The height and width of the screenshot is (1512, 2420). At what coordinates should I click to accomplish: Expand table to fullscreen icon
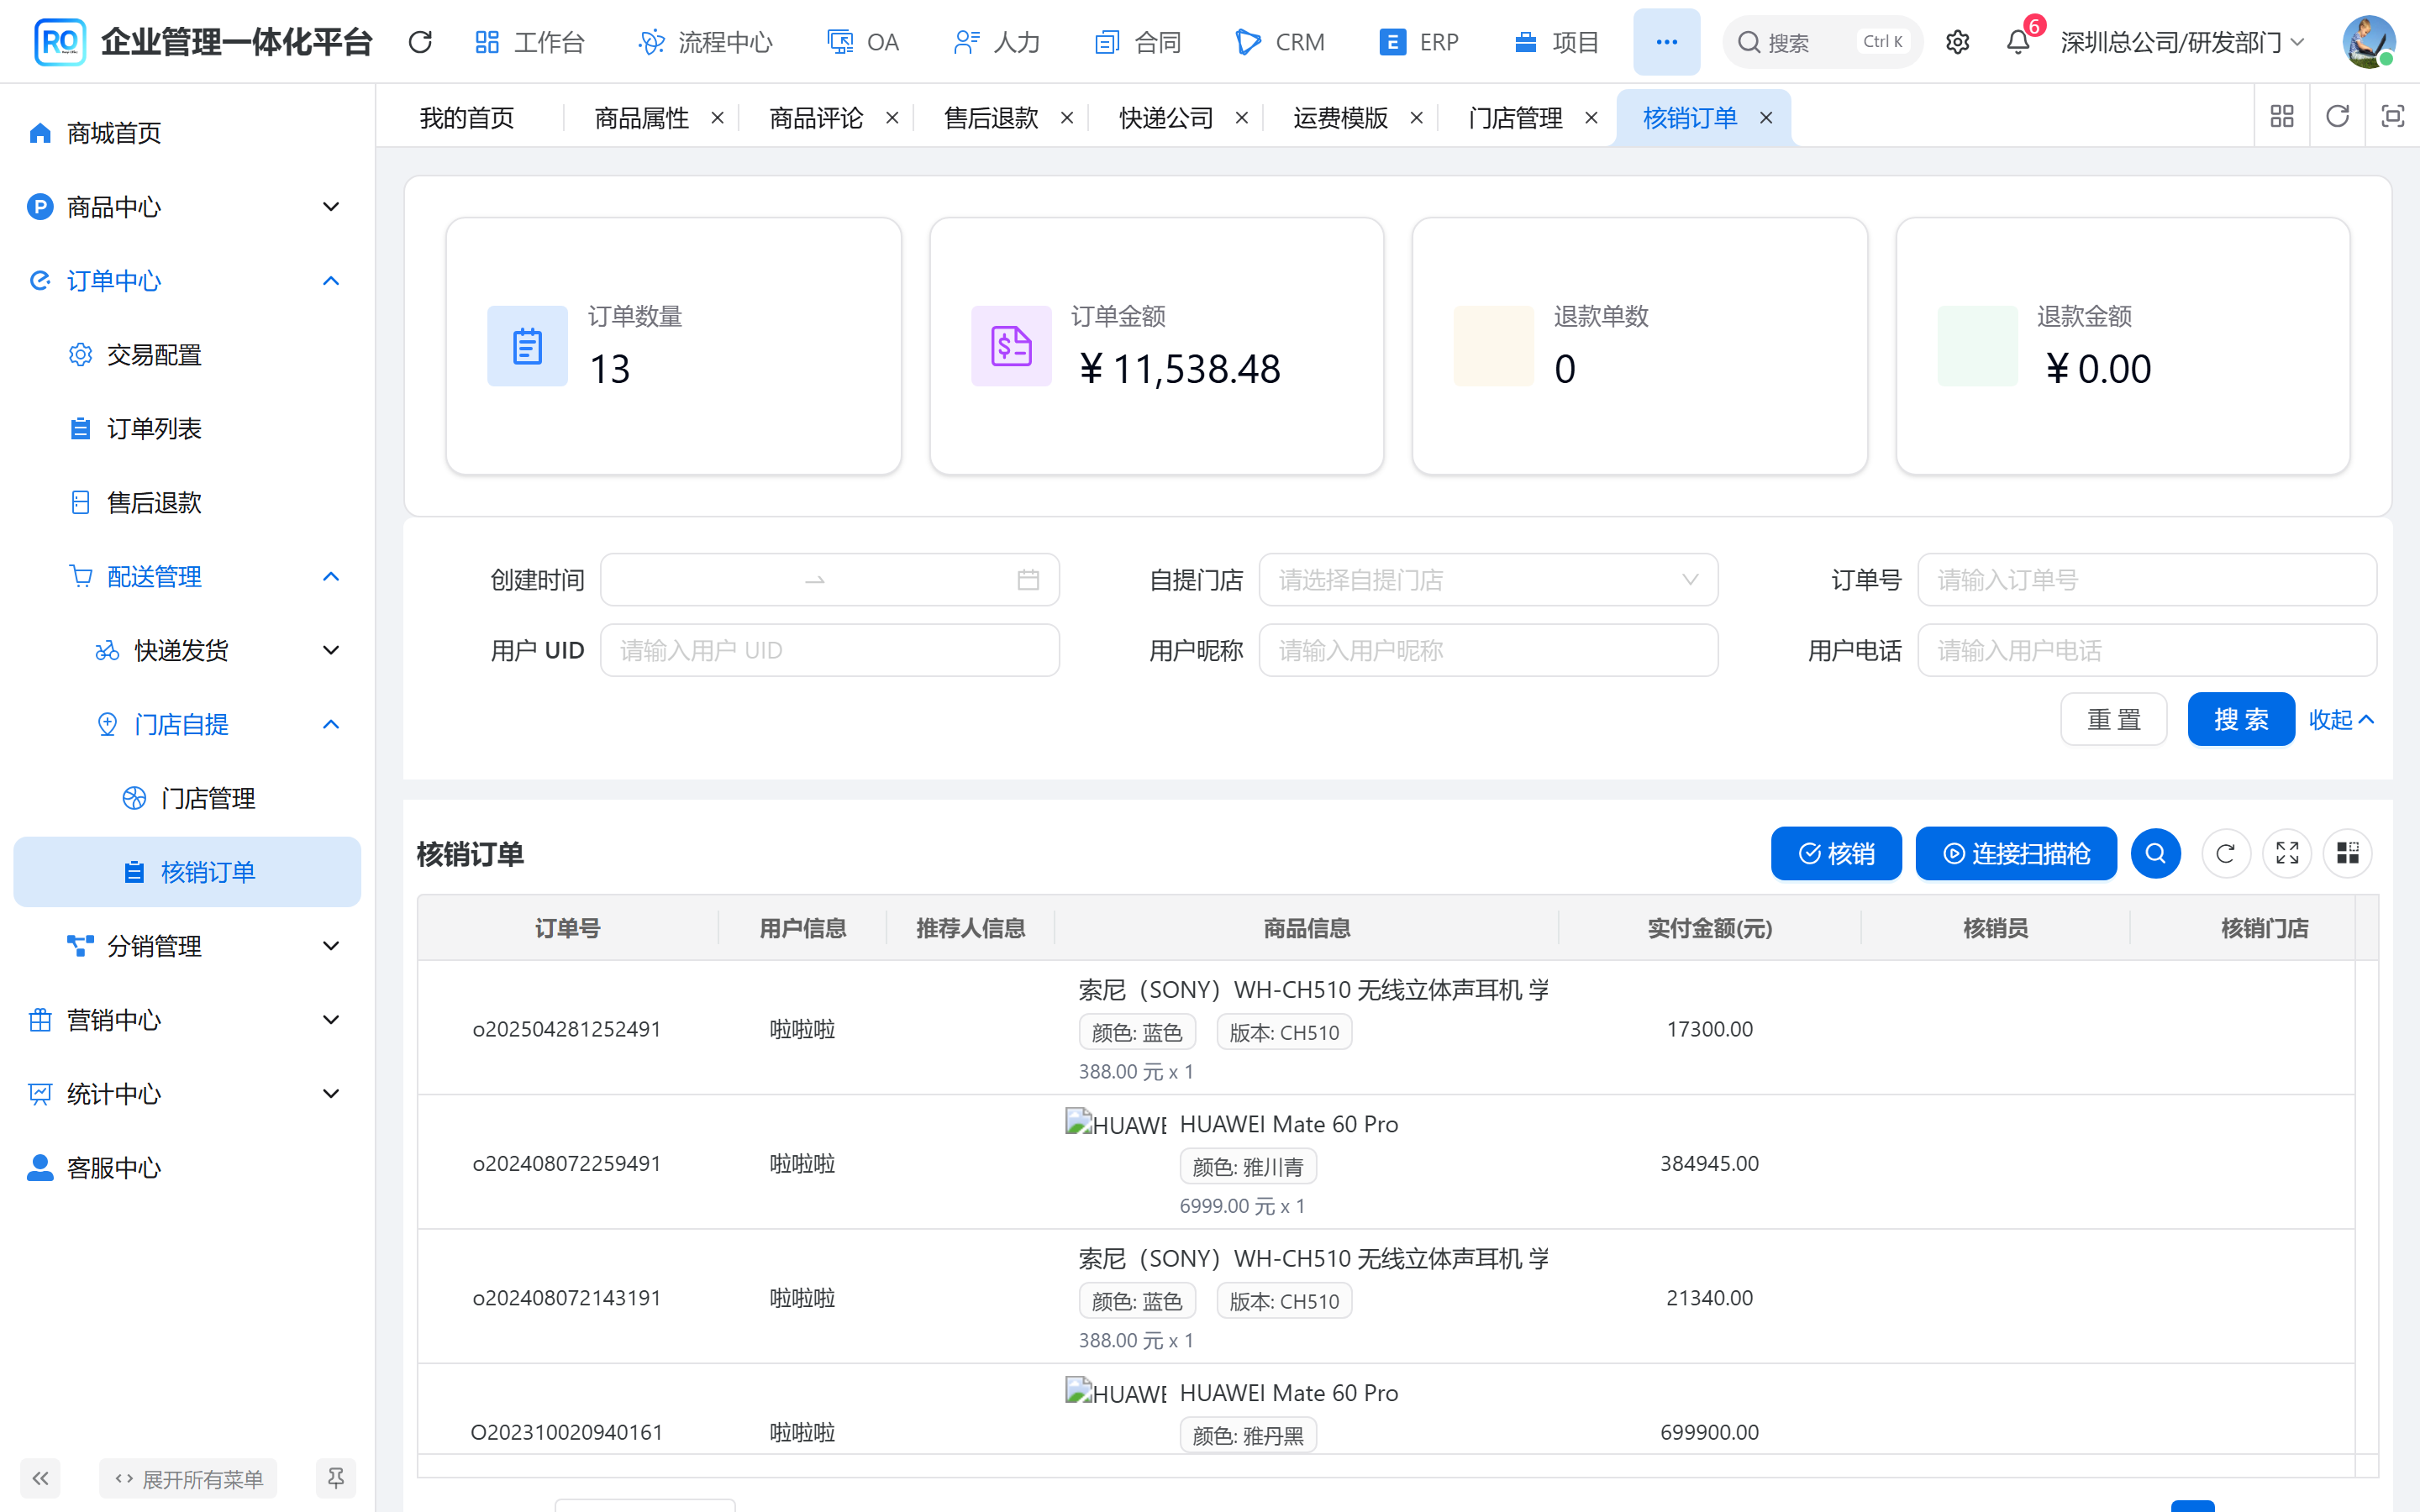[x=2287, y=853]
